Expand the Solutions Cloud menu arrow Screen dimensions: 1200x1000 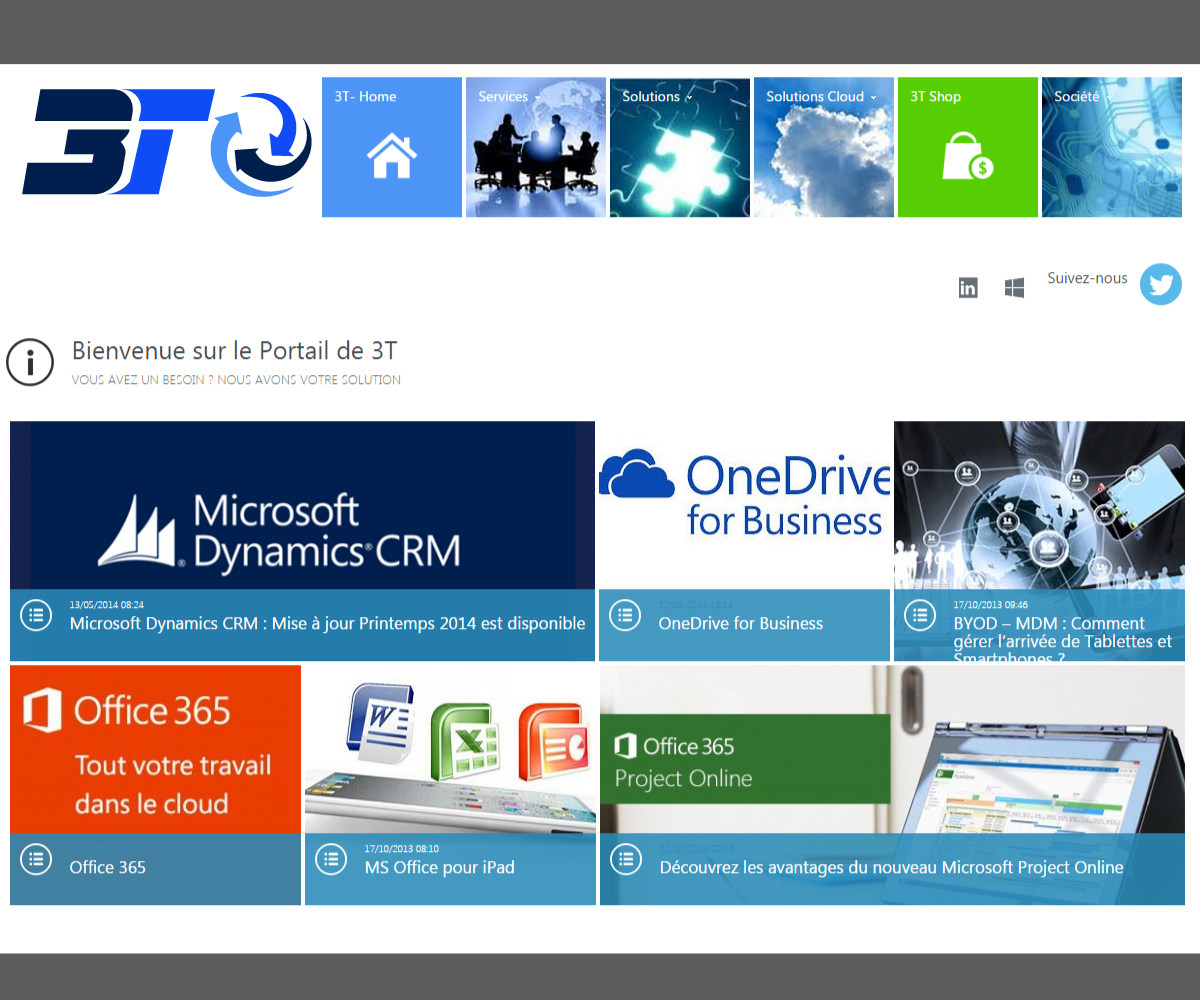click(x=873, y=98)
